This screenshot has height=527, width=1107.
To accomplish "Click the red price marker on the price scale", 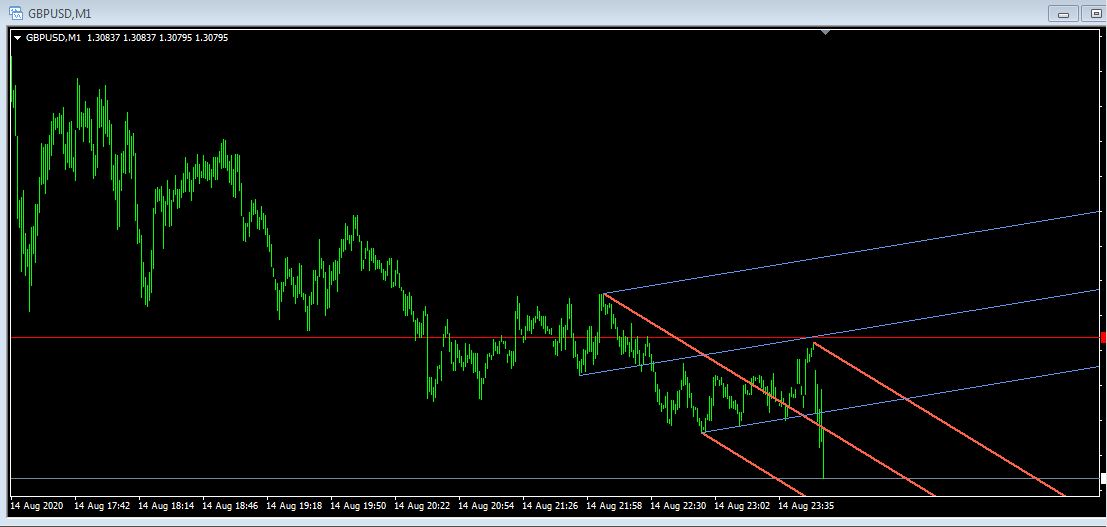I will click(1103, 338).
